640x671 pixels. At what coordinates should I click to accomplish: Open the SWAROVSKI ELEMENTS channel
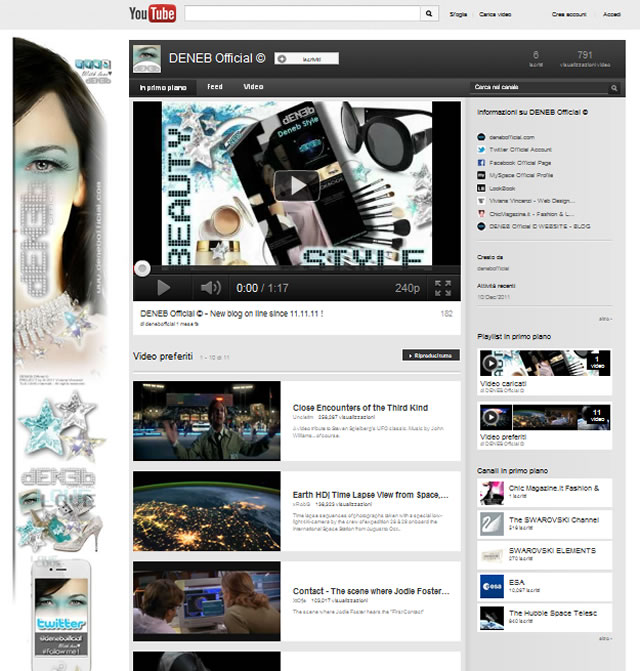click(552, 551)
